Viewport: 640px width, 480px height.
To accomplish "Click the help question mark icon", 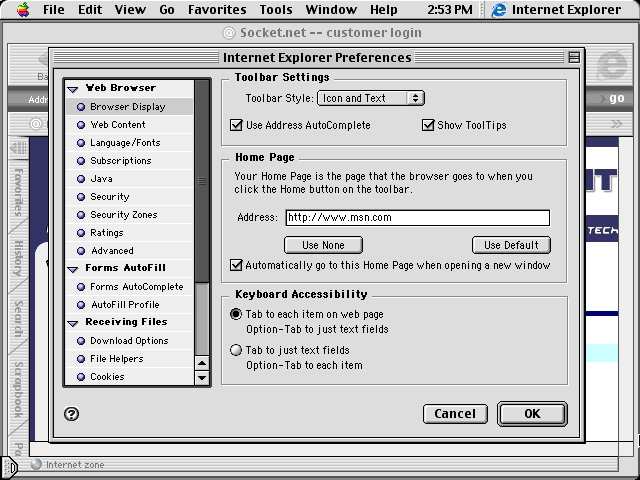I will [71, 414].
